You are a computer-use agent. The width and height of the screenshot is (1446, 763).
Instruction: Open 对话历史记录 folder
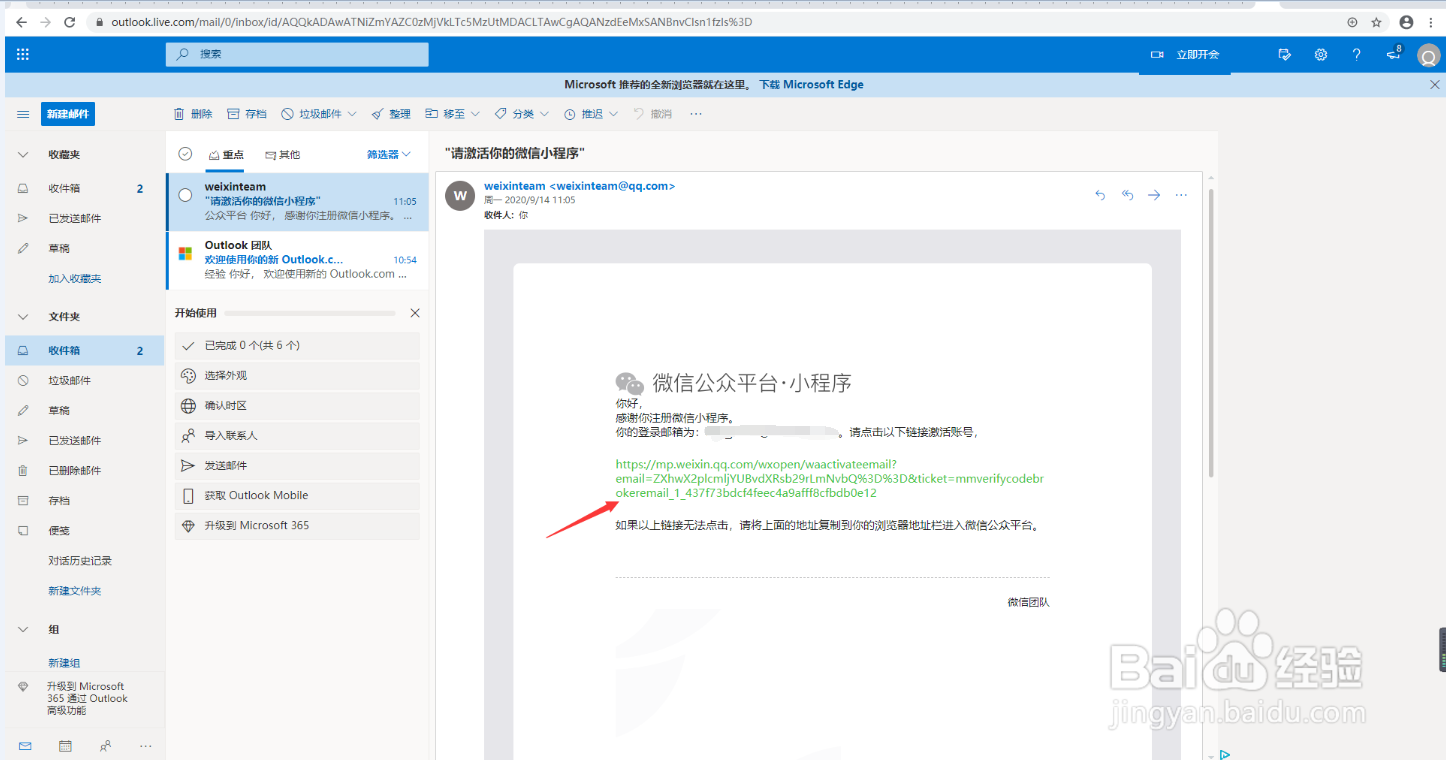(84, 560)
